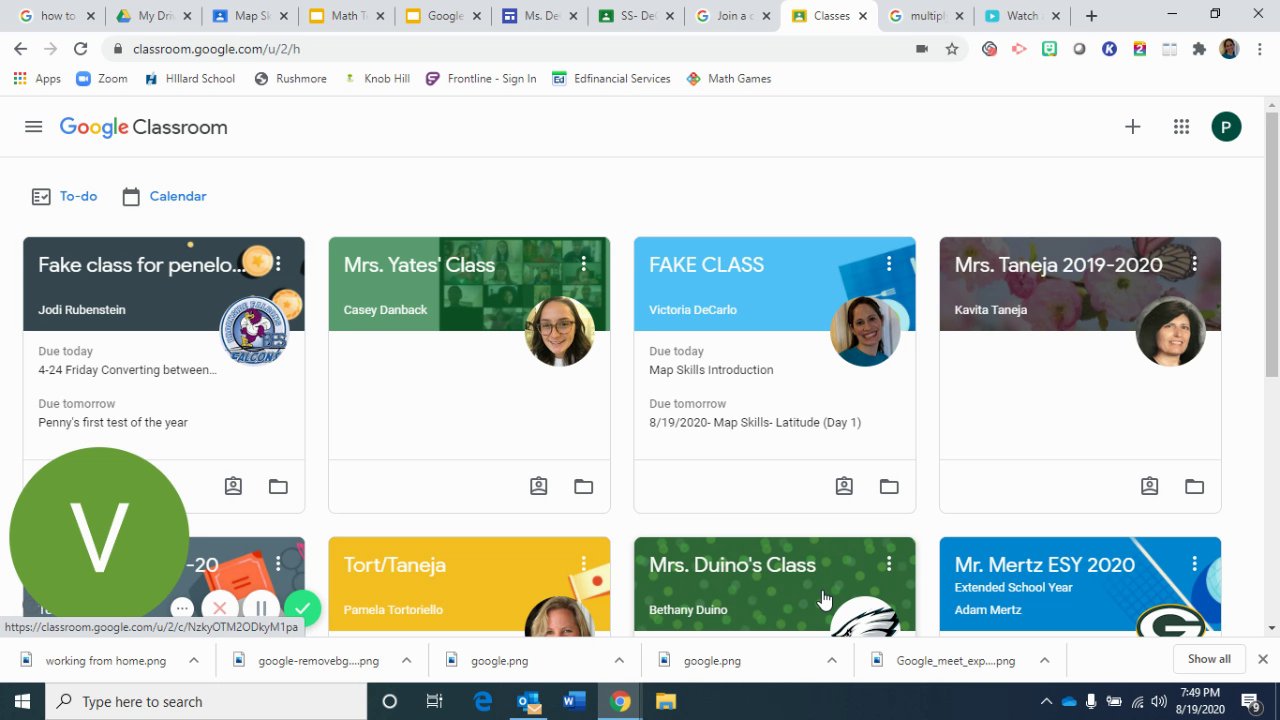Viewport: 1280px width, 720px height.
Task: Open the Zoom bookmark
Action: (x=102, y=78)
